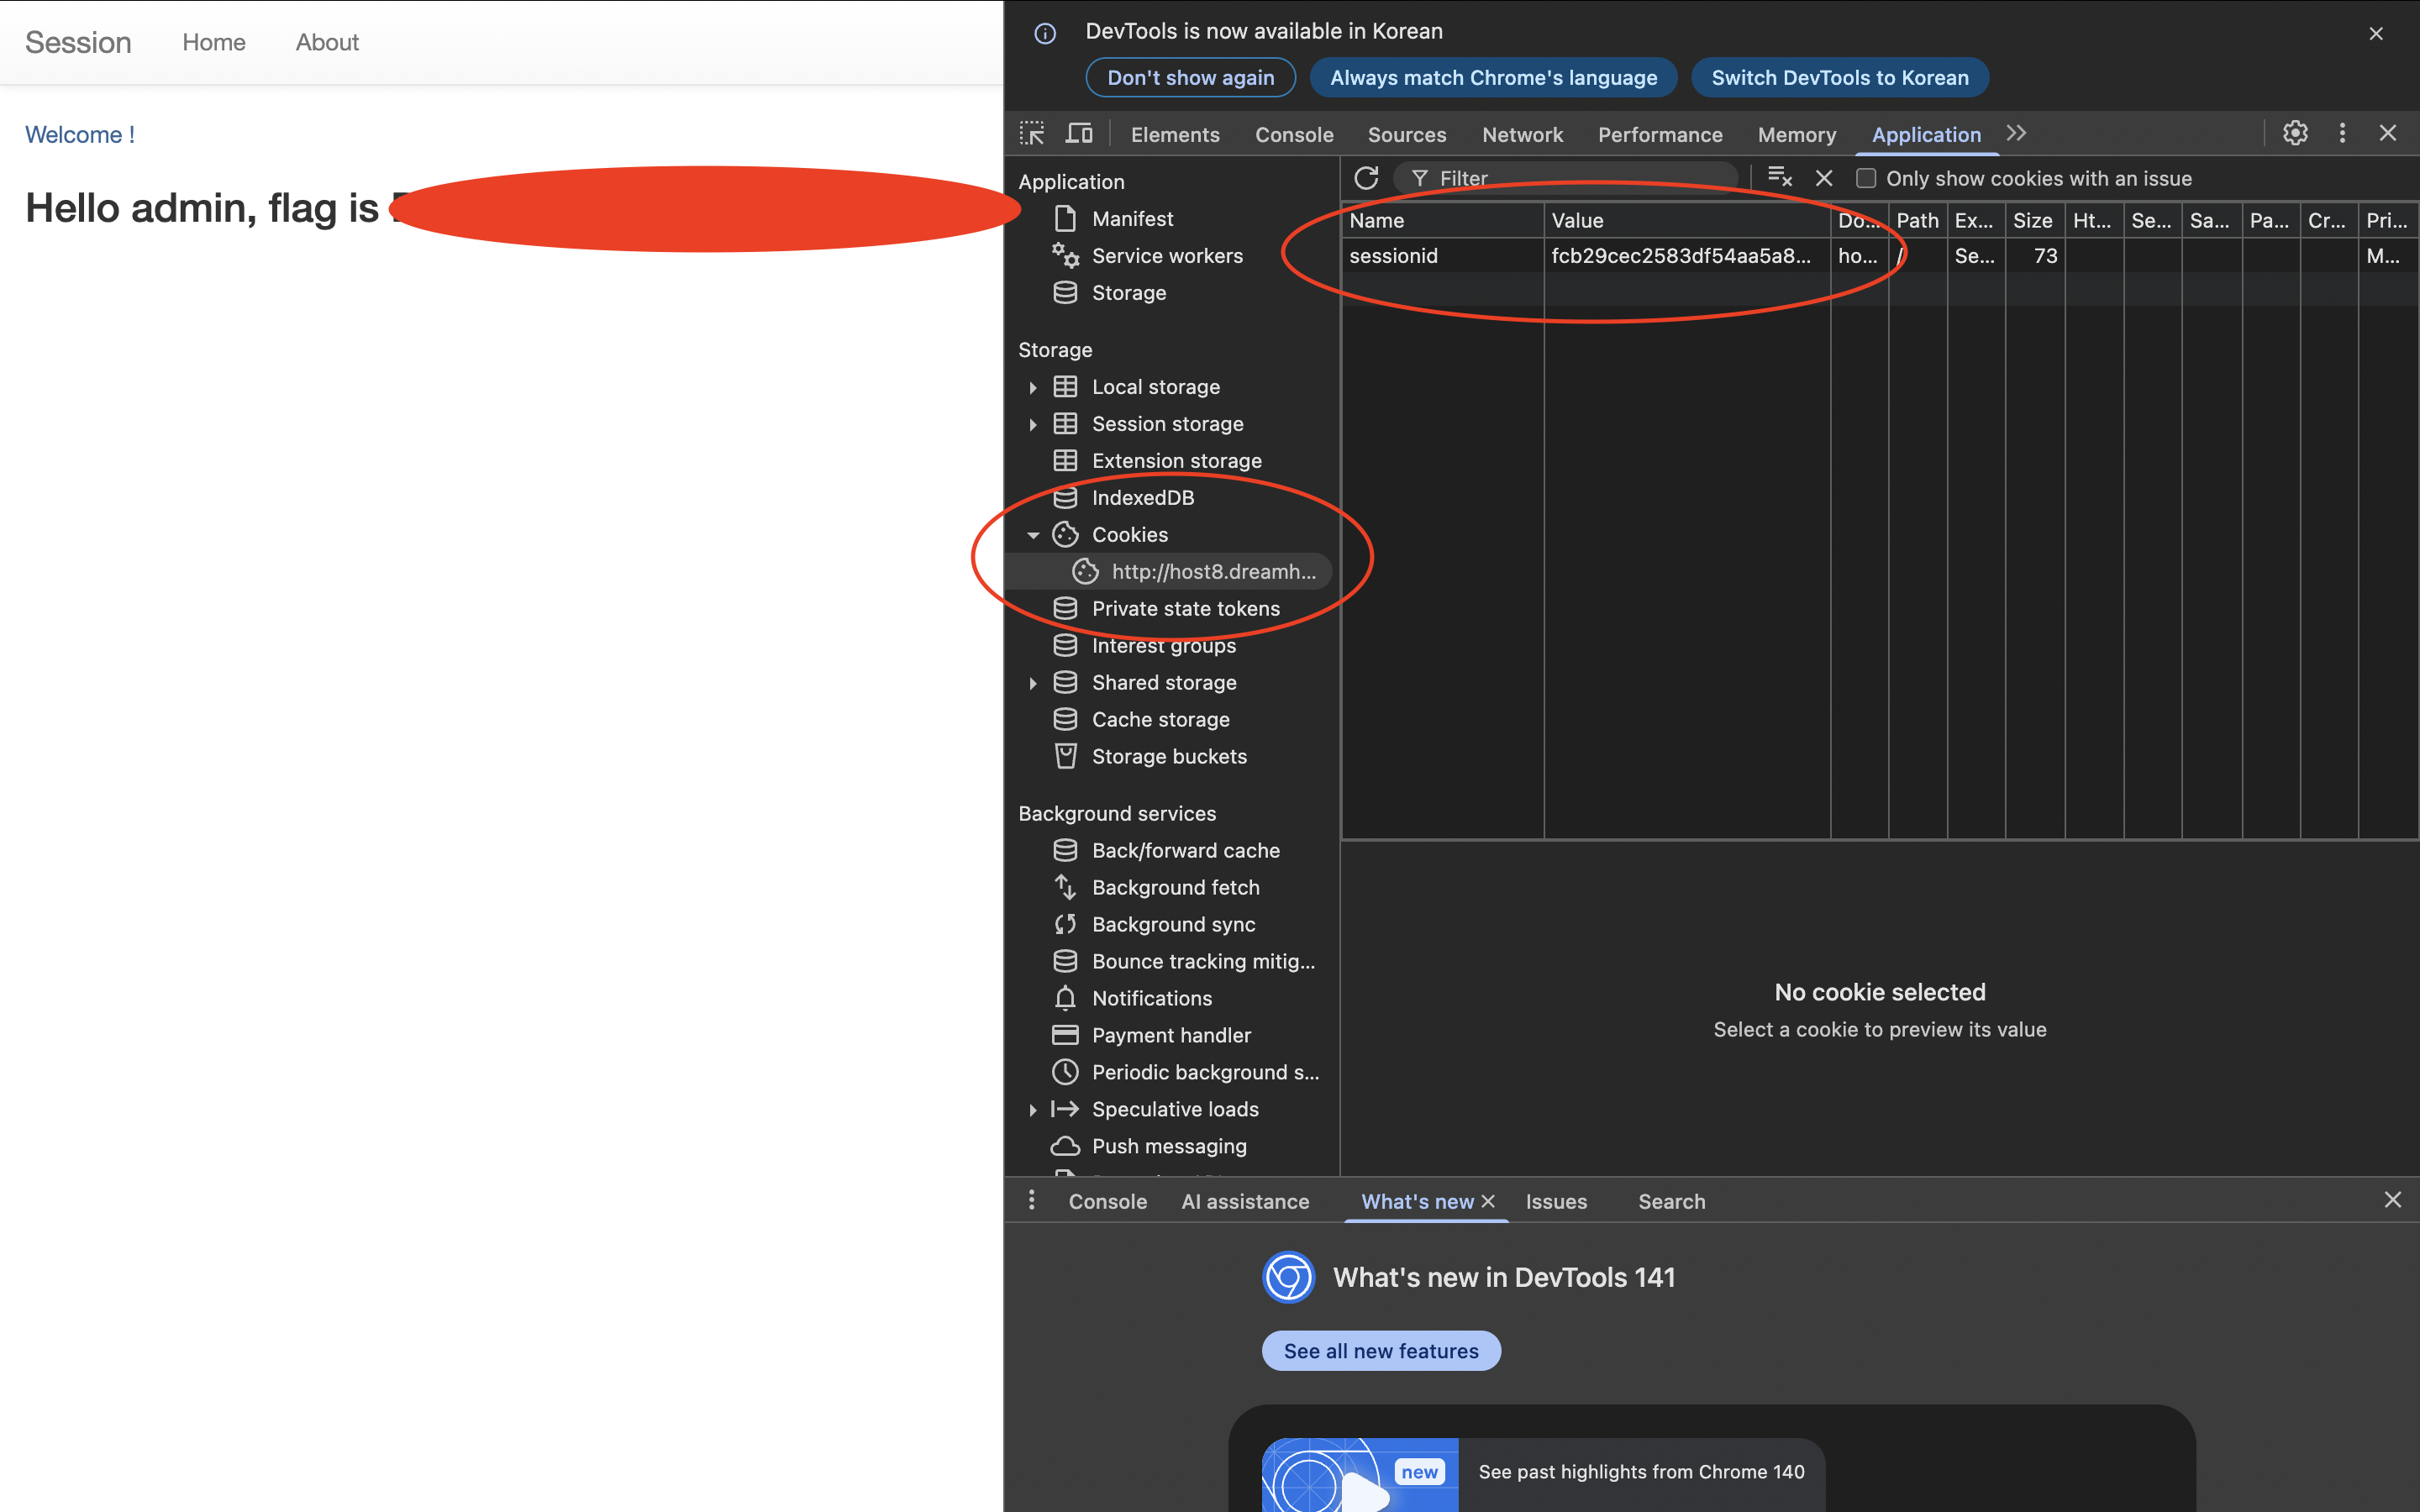This screenshot has height=1512, width=2420.
Task: Toggle the device toolbar
Action: coord(1079,132)
